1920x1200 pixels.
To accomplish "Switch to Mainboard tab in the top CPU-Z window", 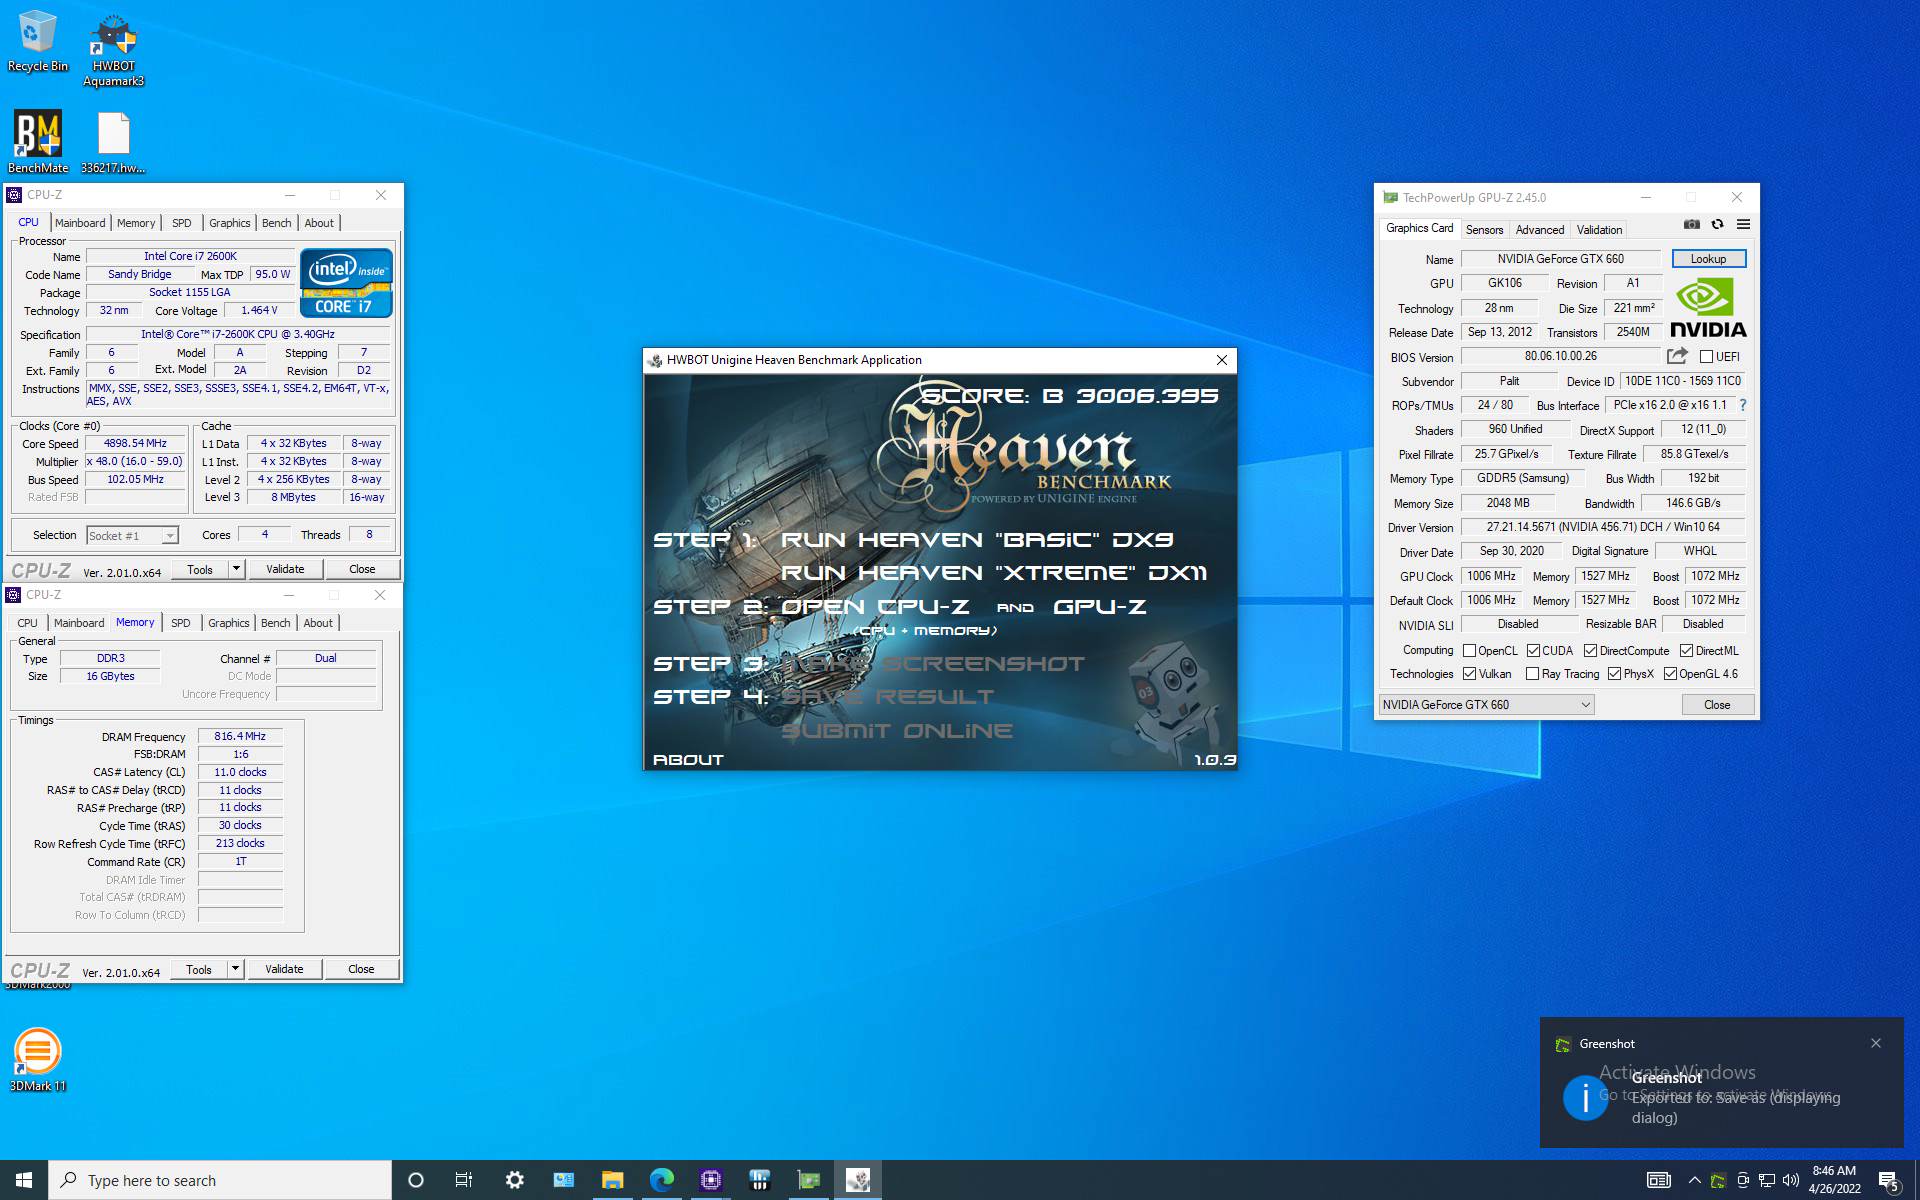I will pos(80,223).
